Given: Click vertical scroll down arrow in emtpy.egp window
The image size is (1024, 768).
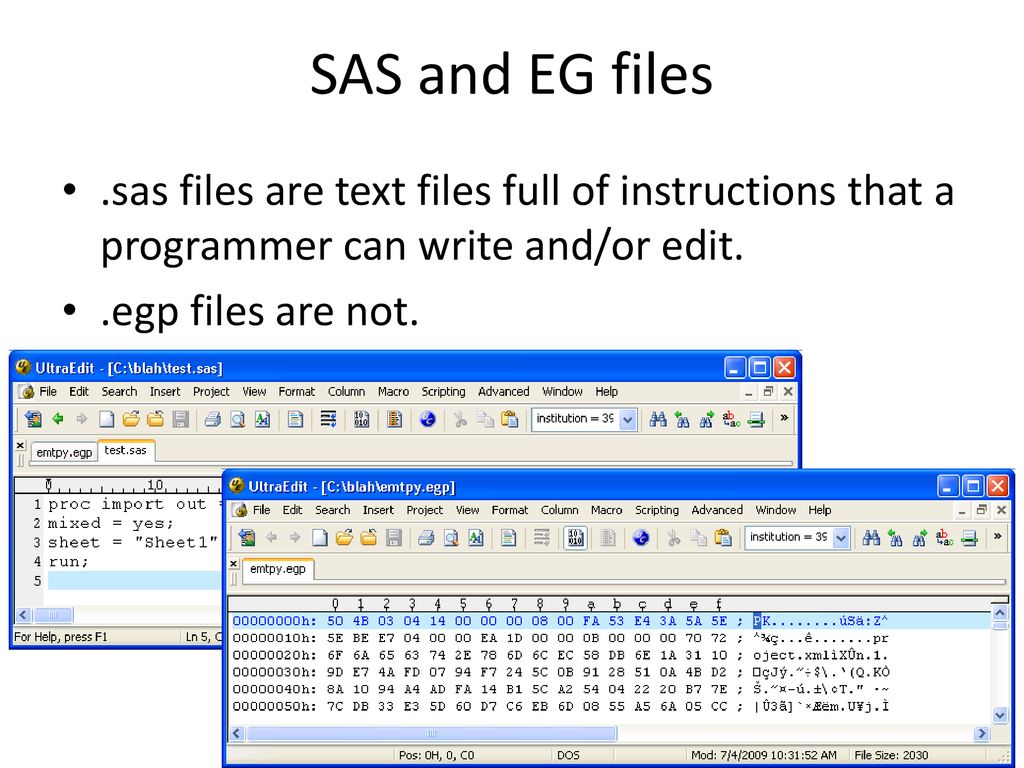Looking at the screenshot, I should pyautogui.click(x=999, y=715).
